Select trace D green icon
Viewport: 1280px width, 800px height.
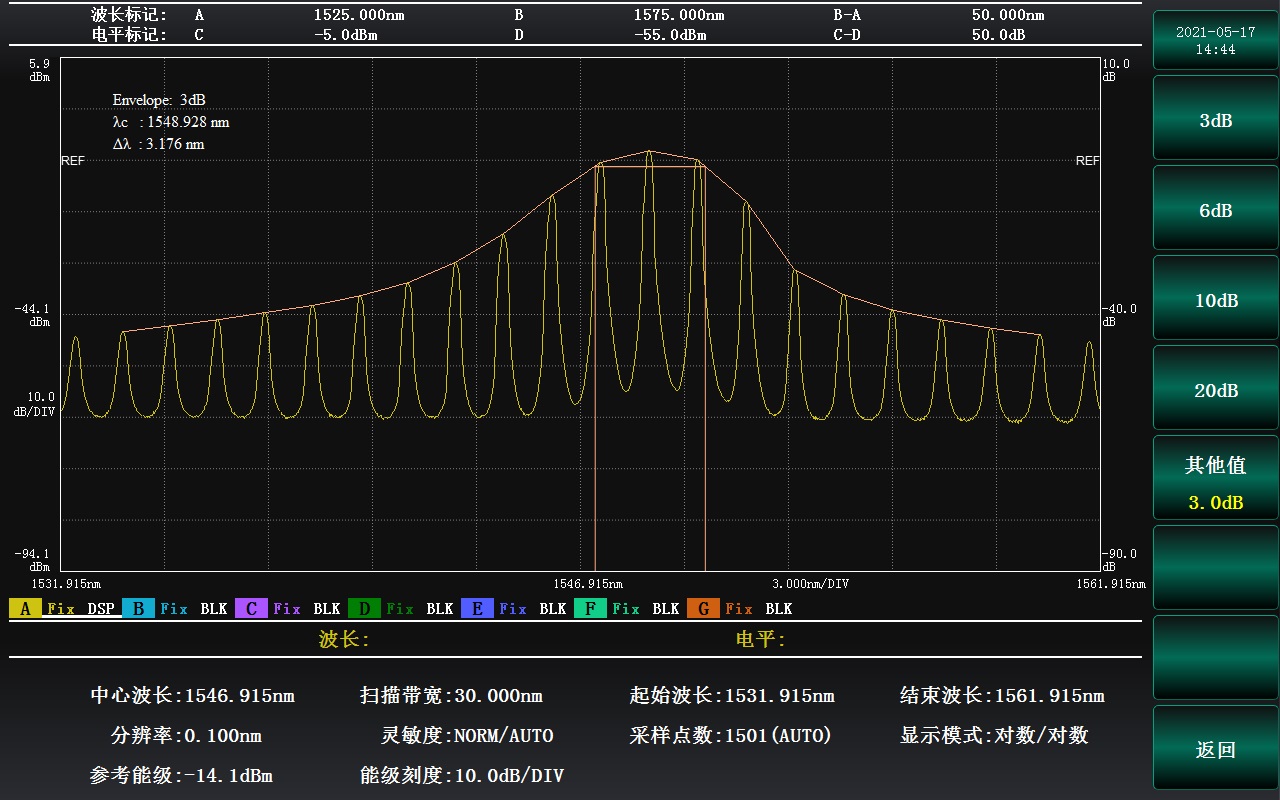click(364, 609)
